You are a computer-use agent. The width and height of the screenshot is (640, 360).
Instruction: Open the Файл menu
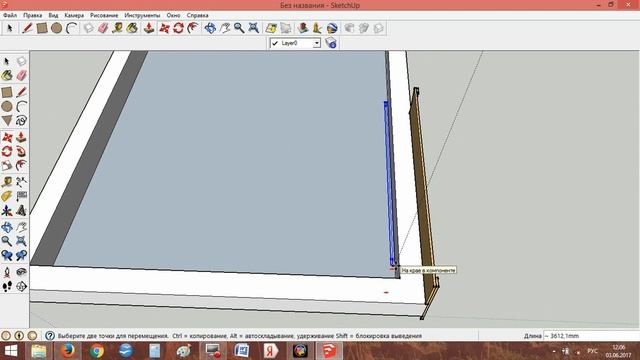click(10, 15)
